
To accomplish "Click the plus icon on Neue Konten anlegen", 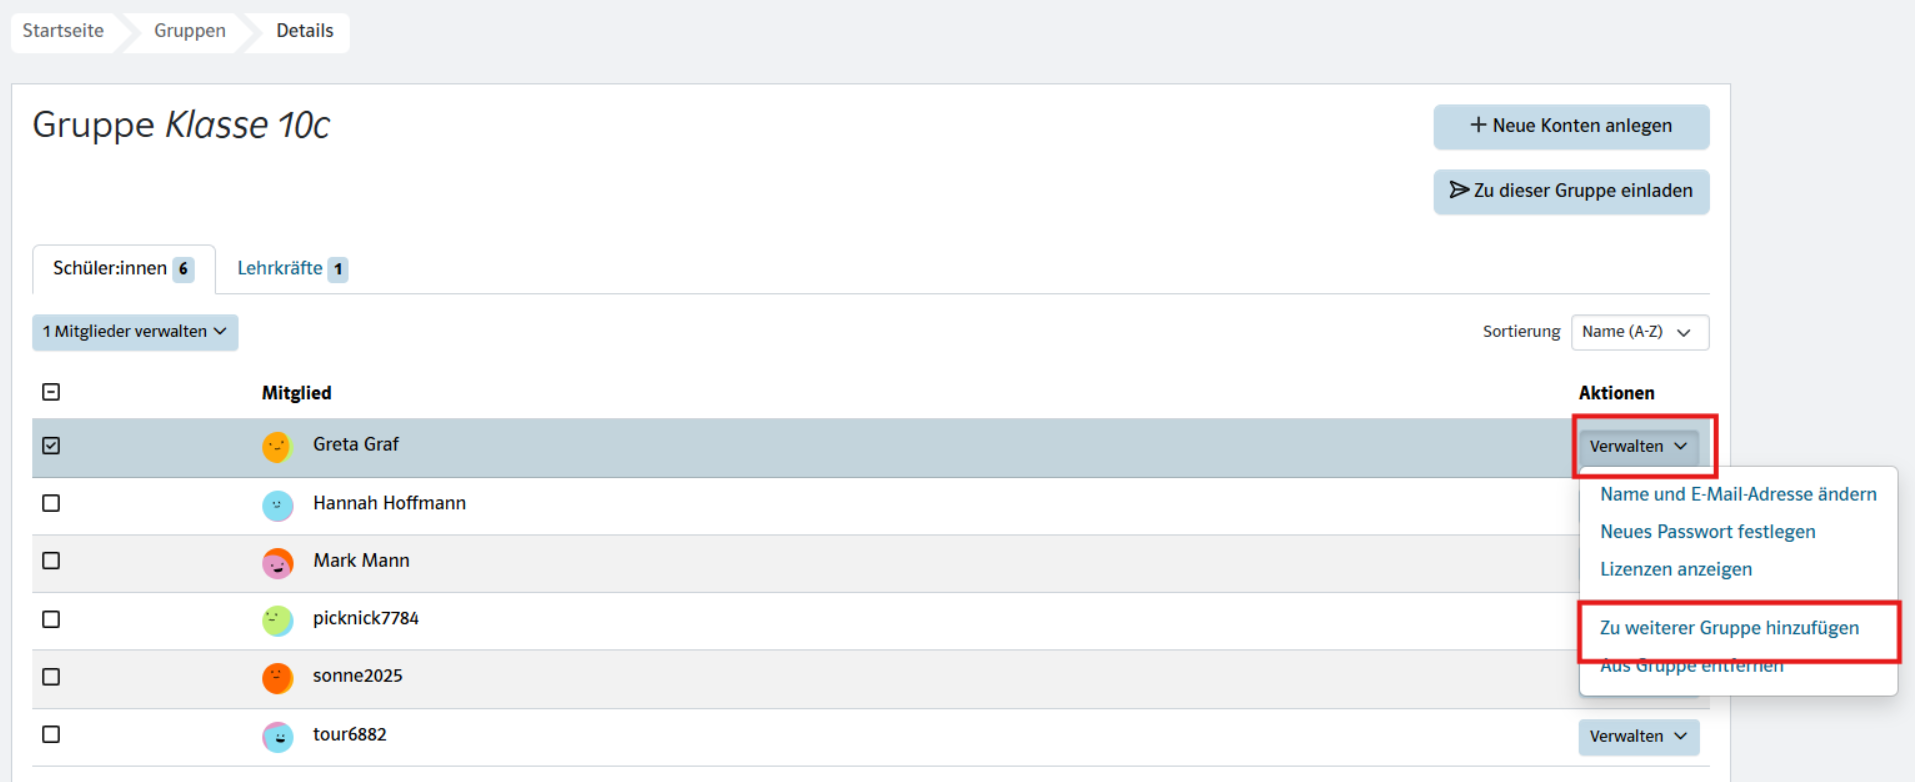I will point(1478,125).
